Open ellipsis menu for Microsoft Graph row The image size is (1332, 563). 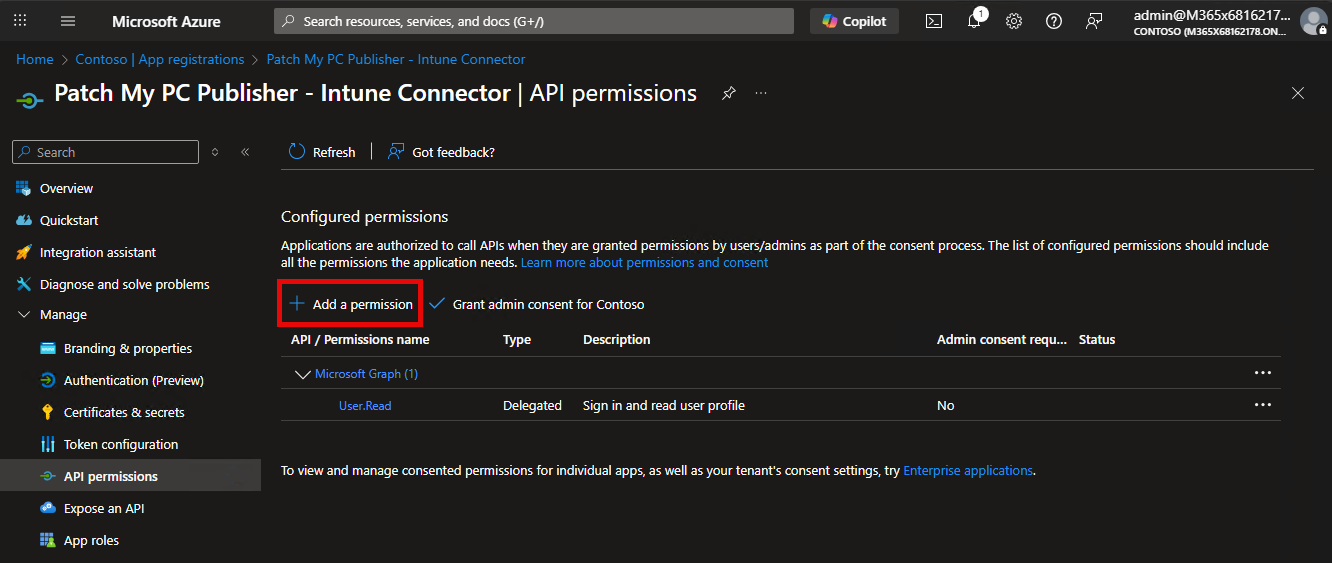point(1263,373)
